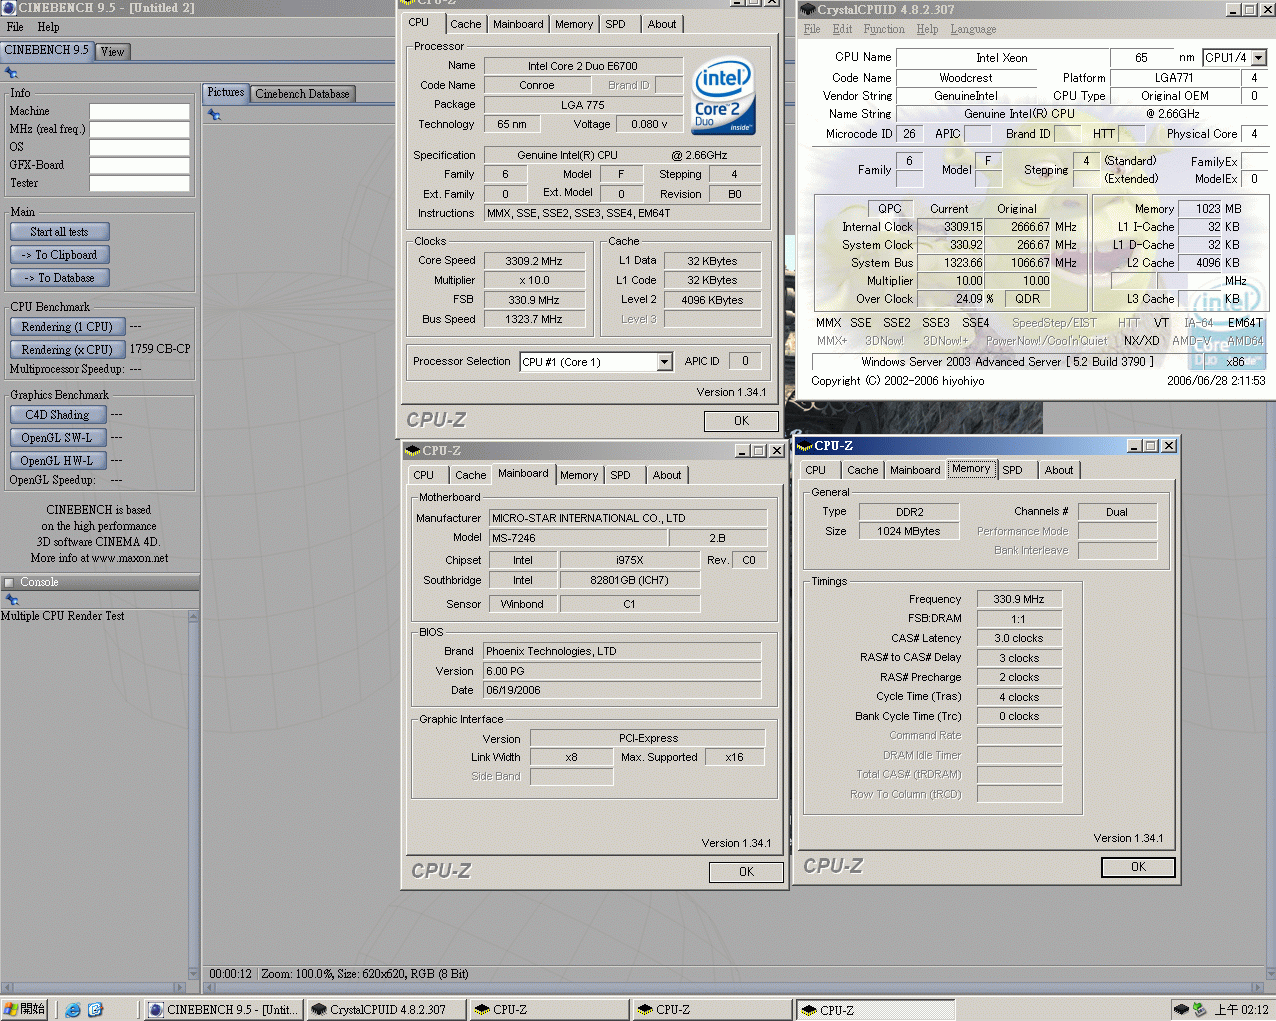
Task: Switch to CrystalCPUID from the taskbar
Action: [387, 1010]
